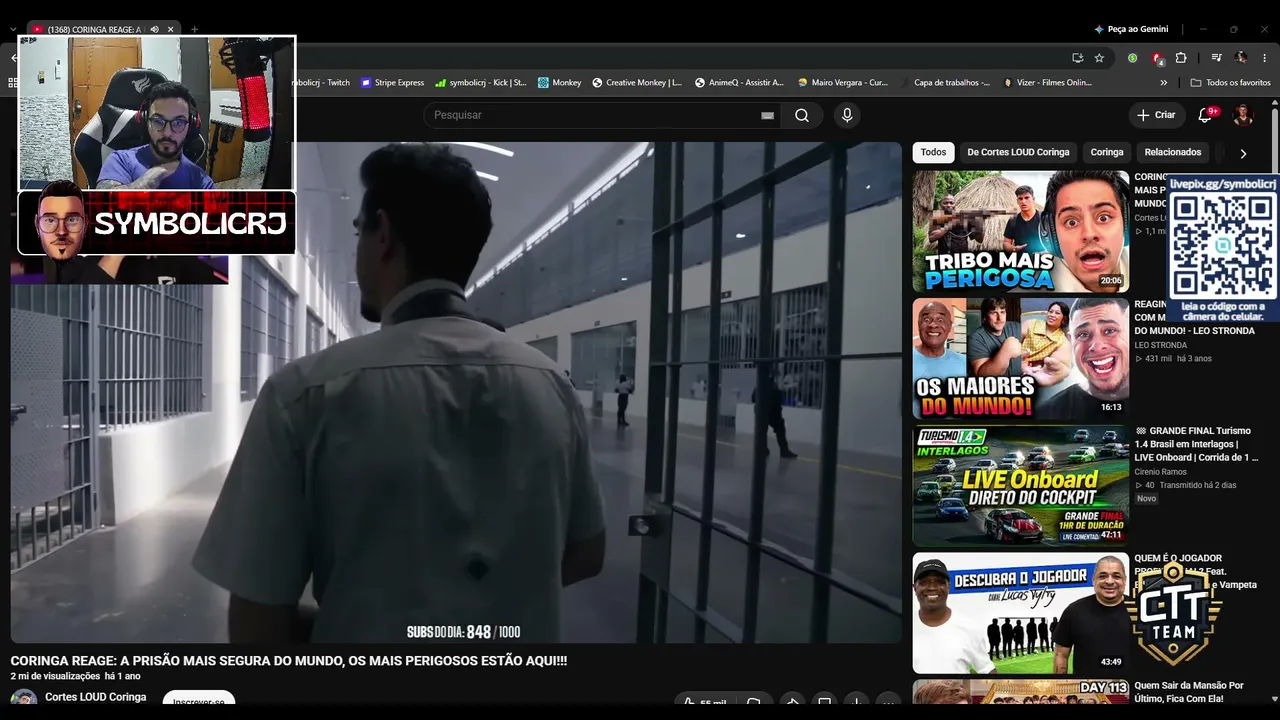Open YouTube notifications bell

[1205, 115]
